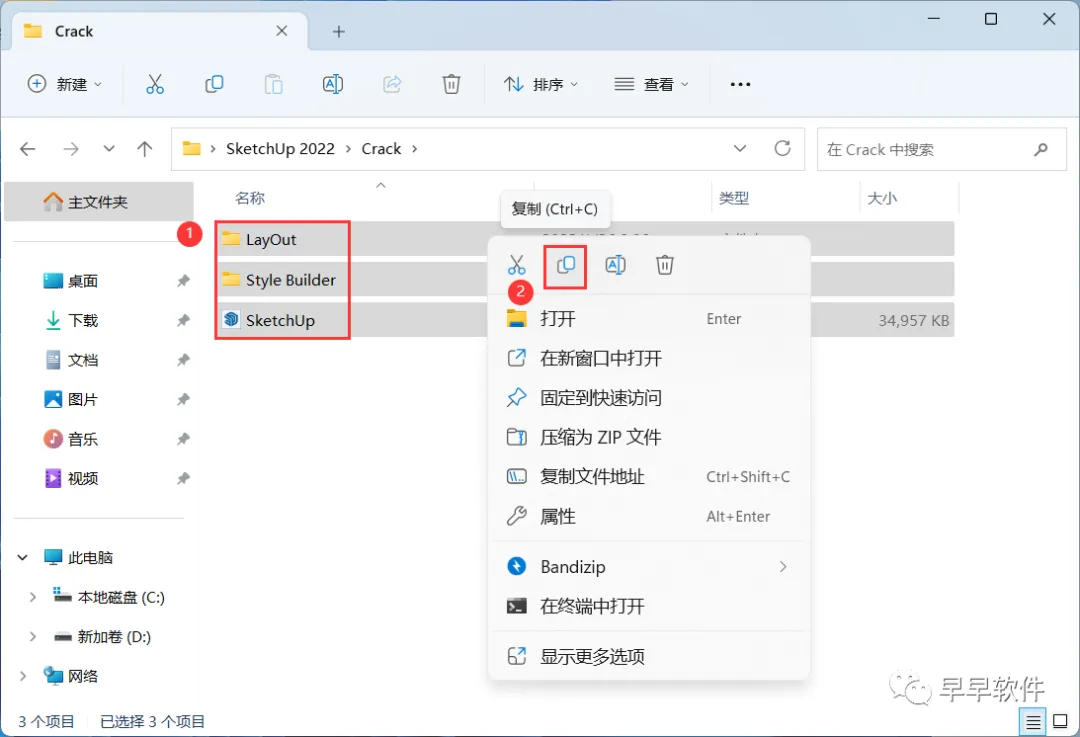Click the Copy icon in the top toolbar

click(214, 84)
